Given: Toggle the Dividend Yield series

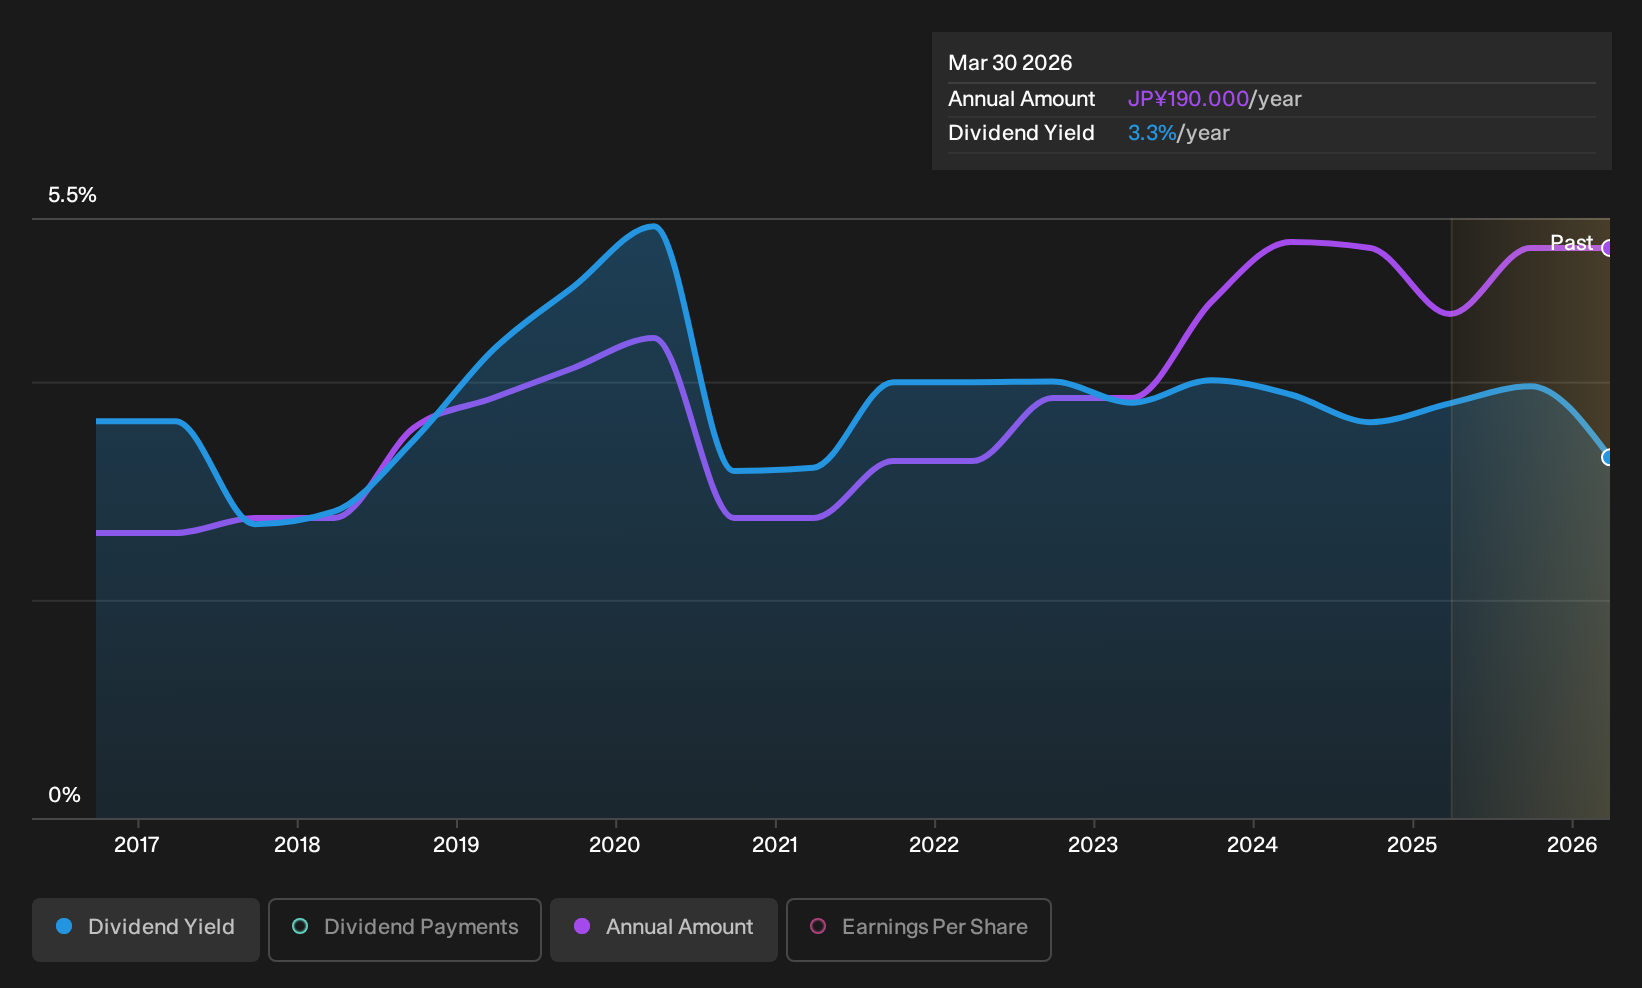Looking at the screenshot, I should click(x=146, y=929).
